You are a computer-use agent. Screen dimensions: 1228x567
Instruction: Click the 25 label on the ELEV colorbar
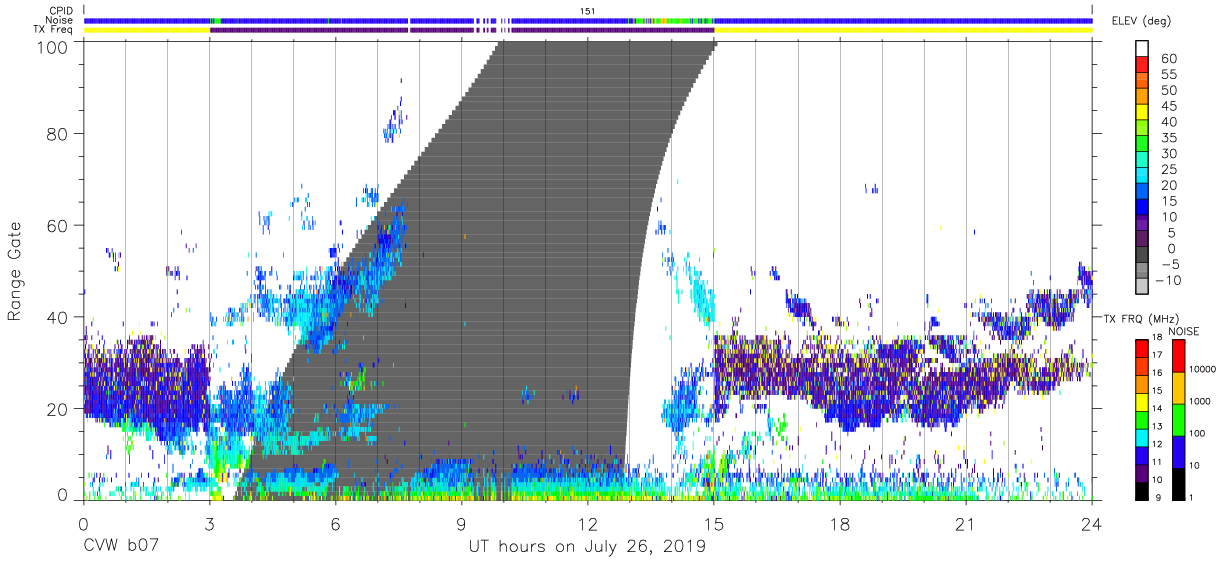[x=1169, y=169]
